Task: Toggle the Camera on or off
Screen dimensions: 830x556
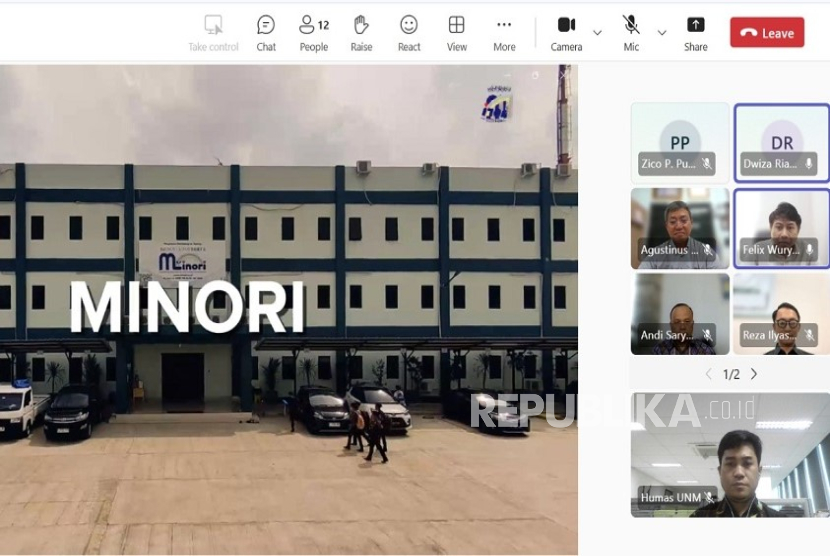Action: pos(566,33)
